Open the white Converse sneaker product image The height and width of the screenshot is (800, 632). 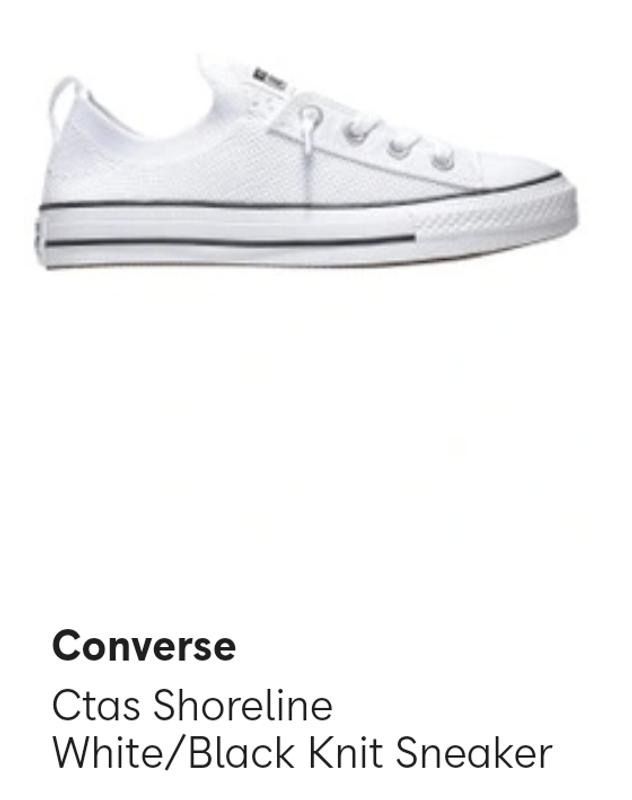click(308, 161)
